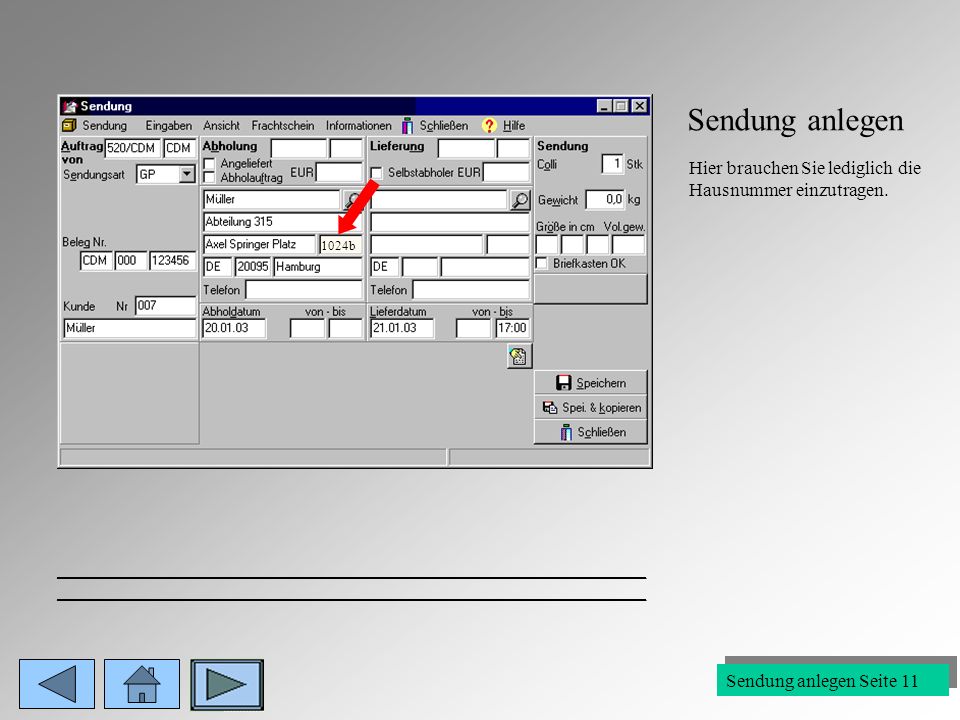
Task: Click the Speichern button
Action: 591,383
